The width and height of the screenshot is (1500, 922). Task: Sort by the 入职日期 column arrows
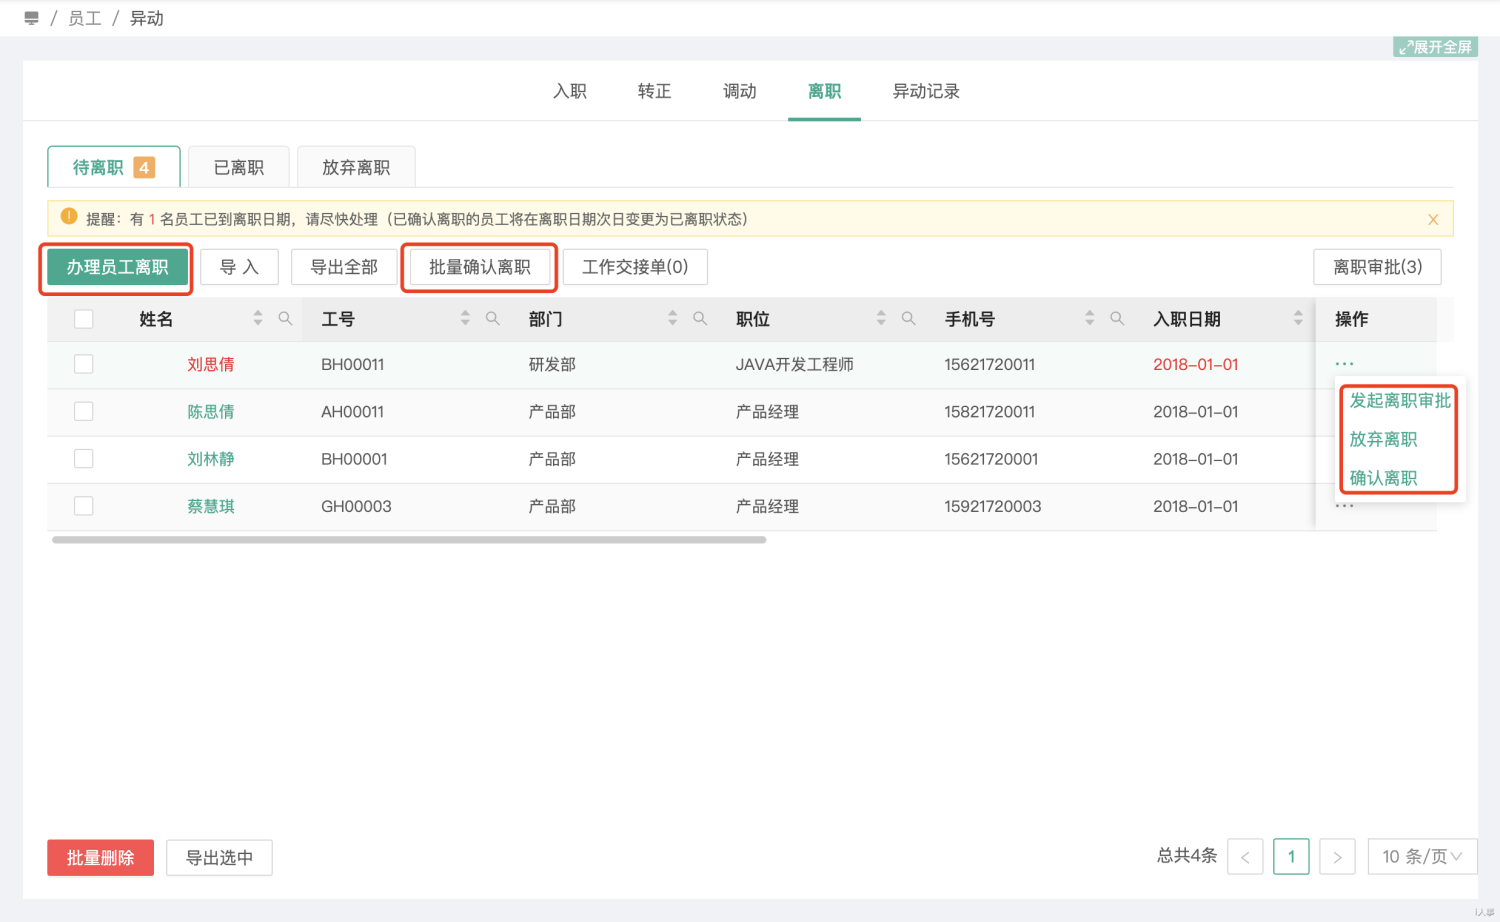point(1298,318)
